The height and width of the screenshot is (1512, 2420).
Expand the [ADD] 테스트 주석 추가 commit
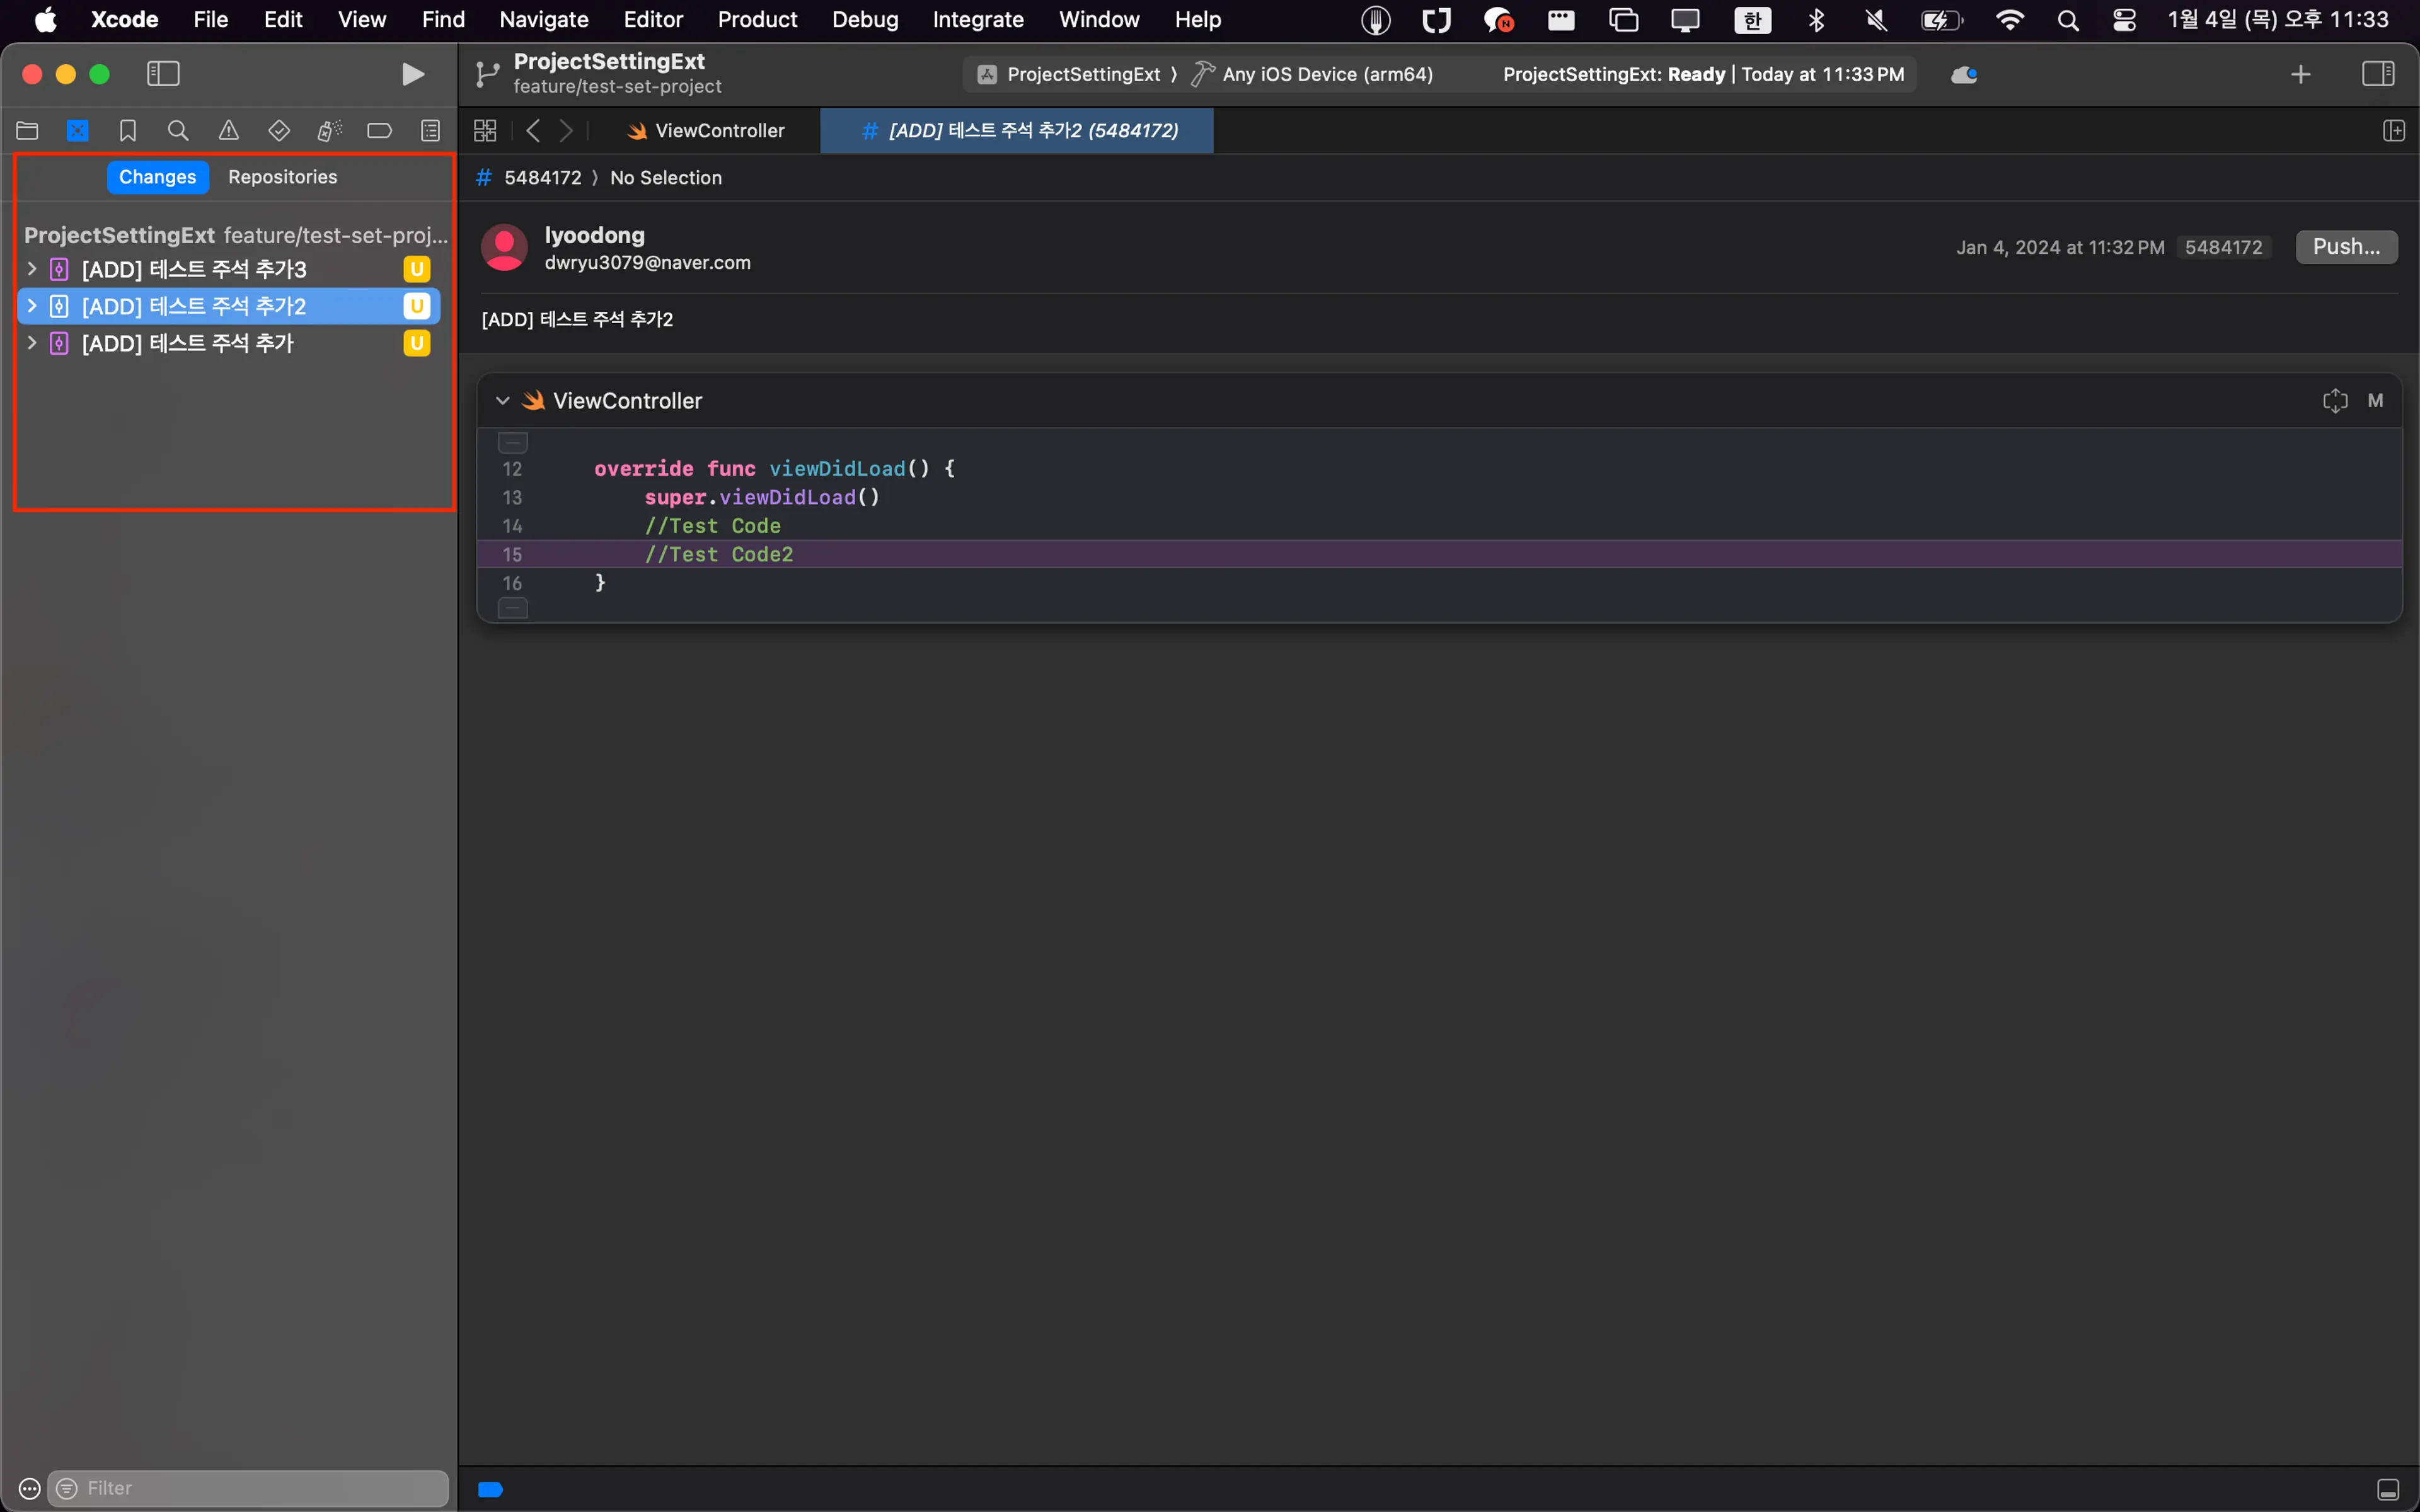point(32,343)
